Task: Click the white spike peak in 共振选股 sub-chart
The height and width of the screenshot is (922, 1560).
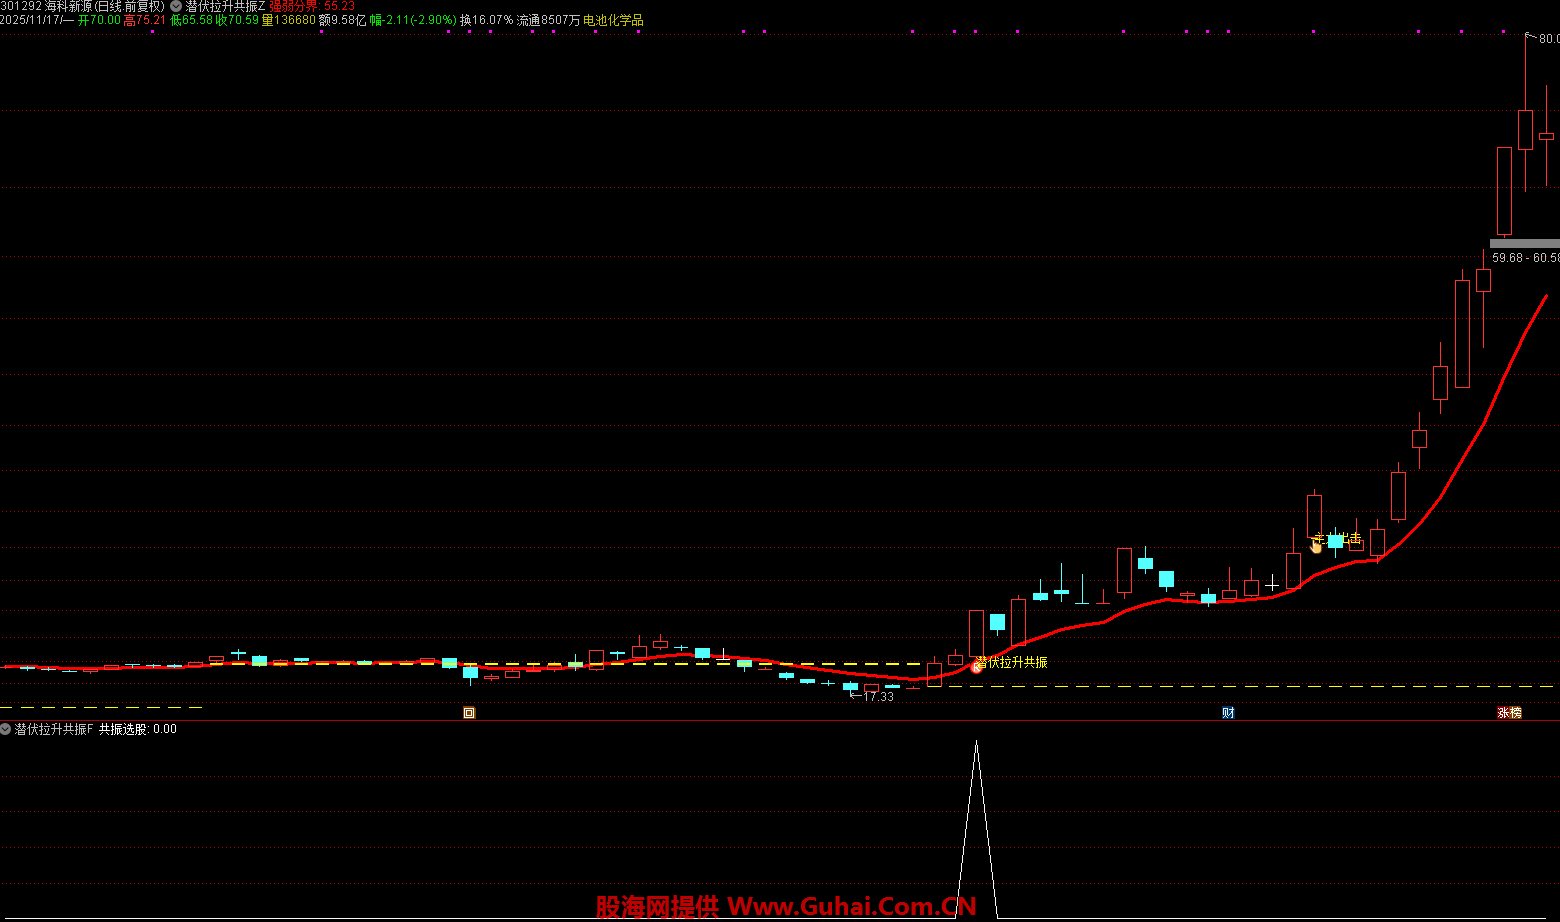Action: pyautogui.click(x=977, y=743)
